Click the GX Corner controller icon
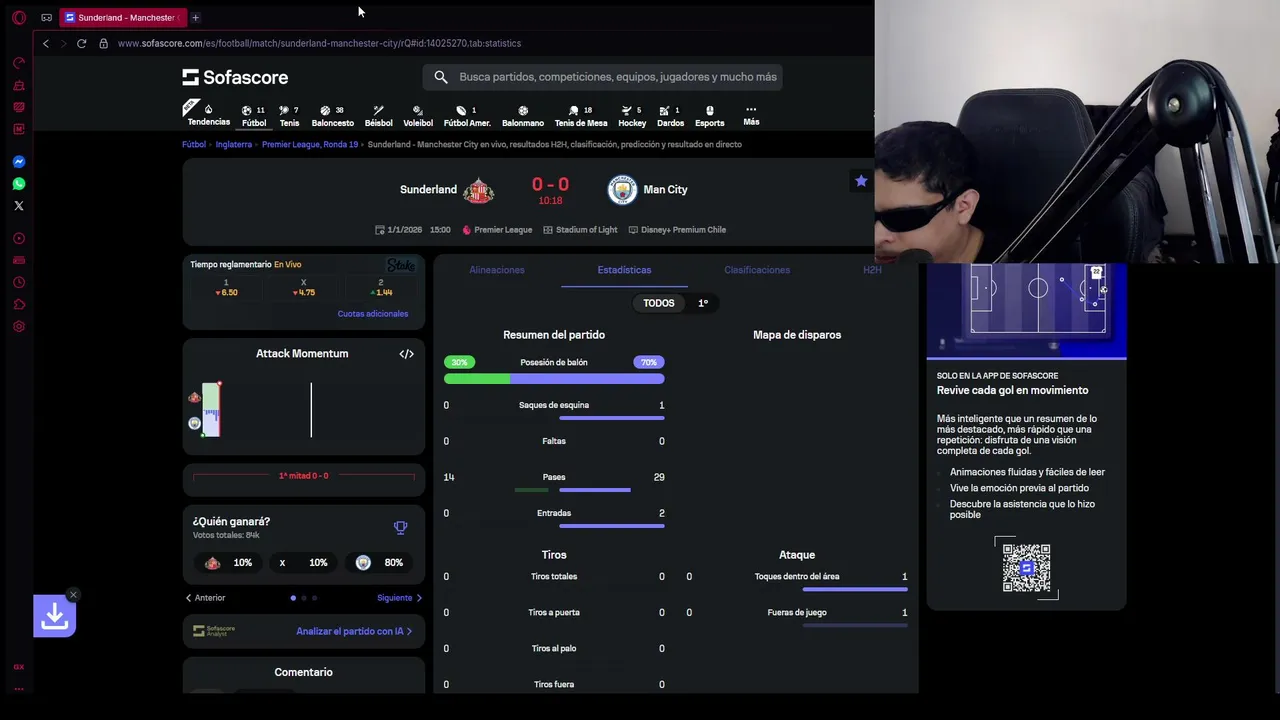Image resolution: width=1280 pixels, height=720 pixels. pos(46,17)
